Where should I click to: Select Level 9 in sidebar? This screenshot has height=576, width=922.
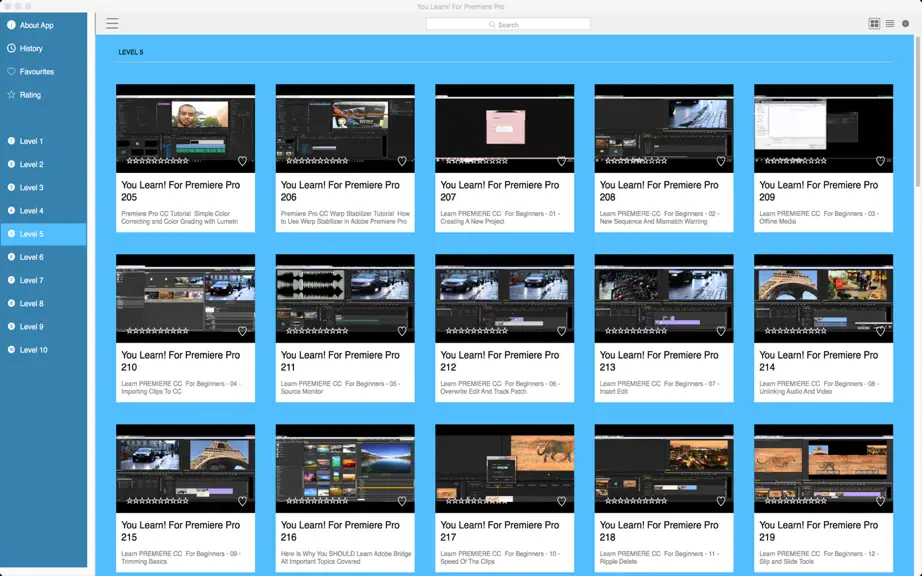tap(44, 327)
